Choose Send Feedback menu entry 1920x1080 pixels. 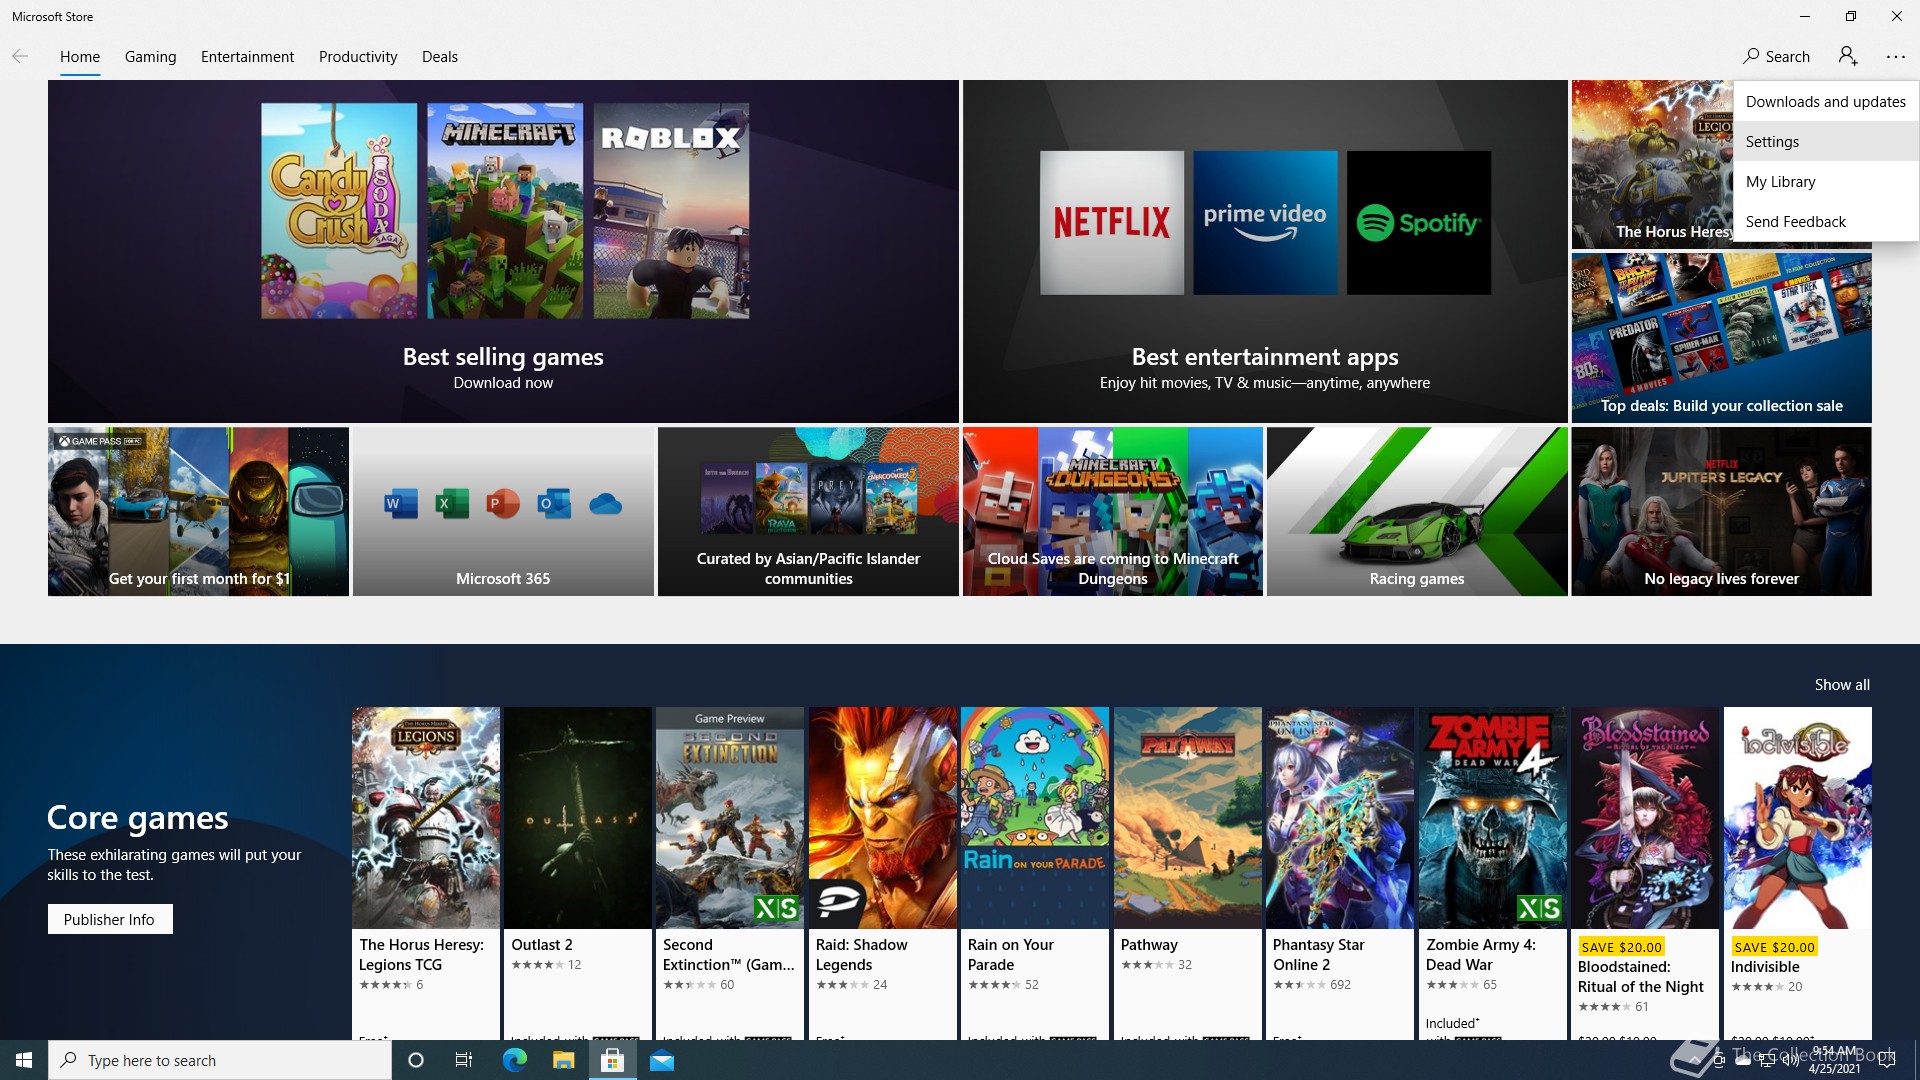[1825, 222]
